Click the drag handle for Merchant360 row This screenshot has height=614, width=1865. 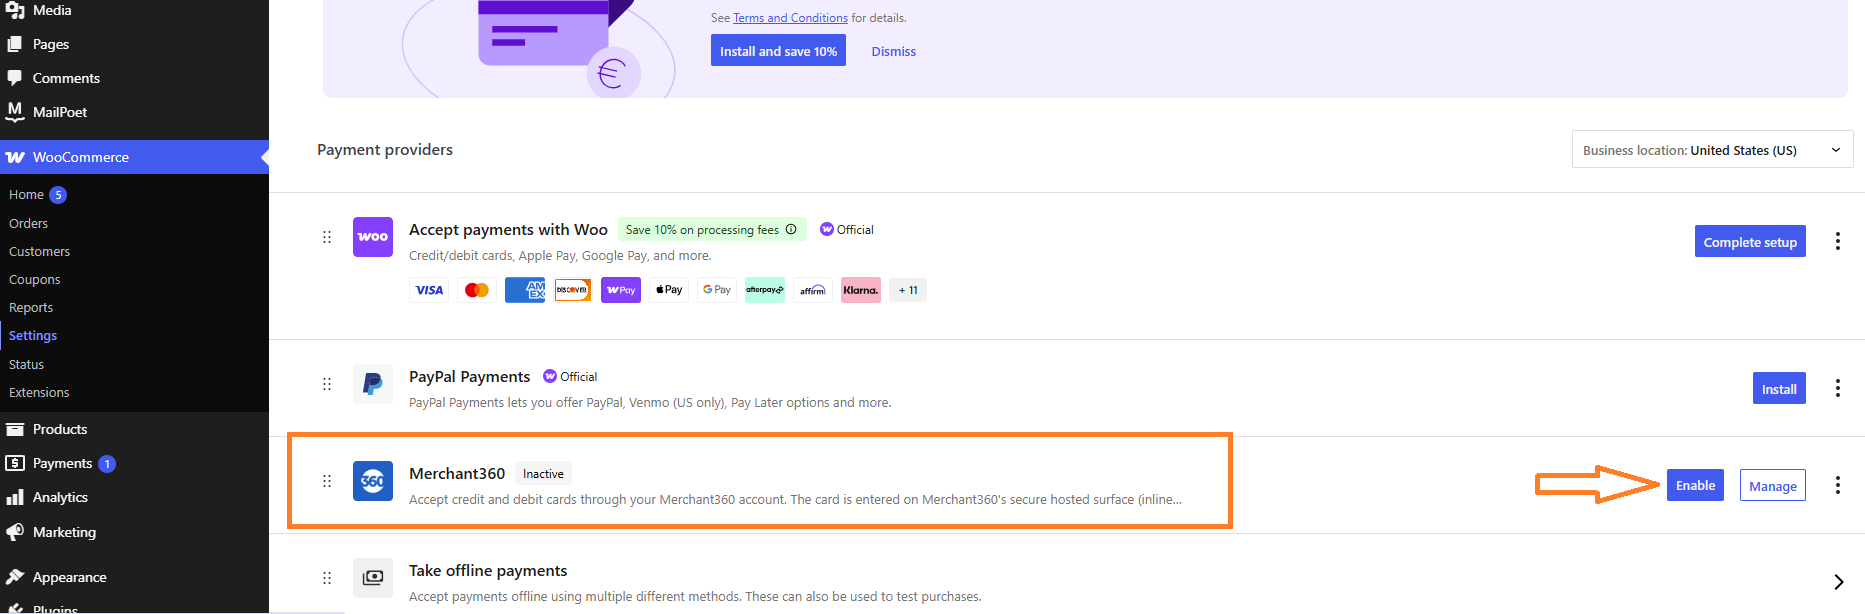pyautogui.click(x=327, y=481)
